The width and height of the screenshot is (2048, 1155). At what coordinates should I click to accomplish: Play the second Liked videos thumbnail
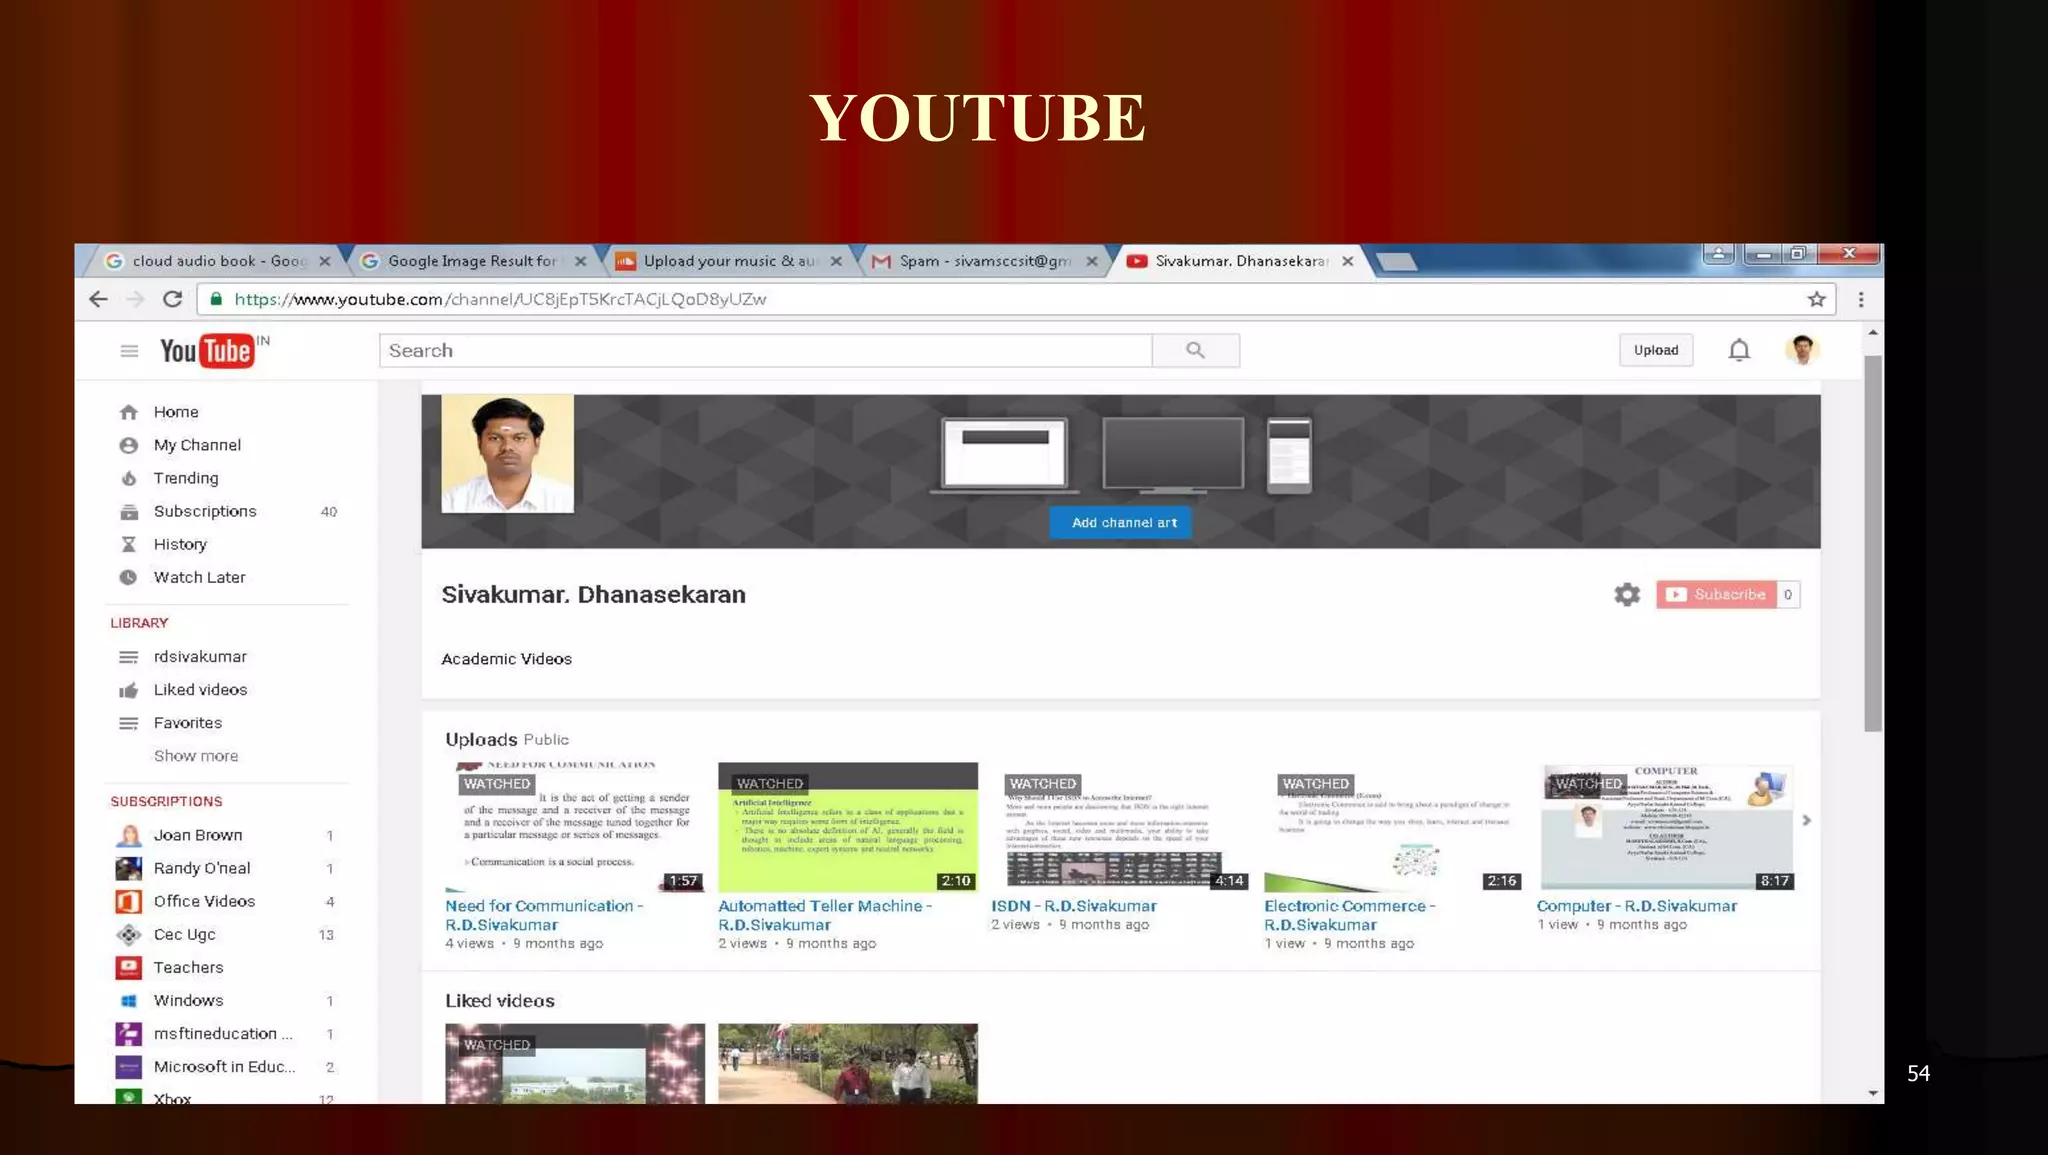coord(848,1064)
